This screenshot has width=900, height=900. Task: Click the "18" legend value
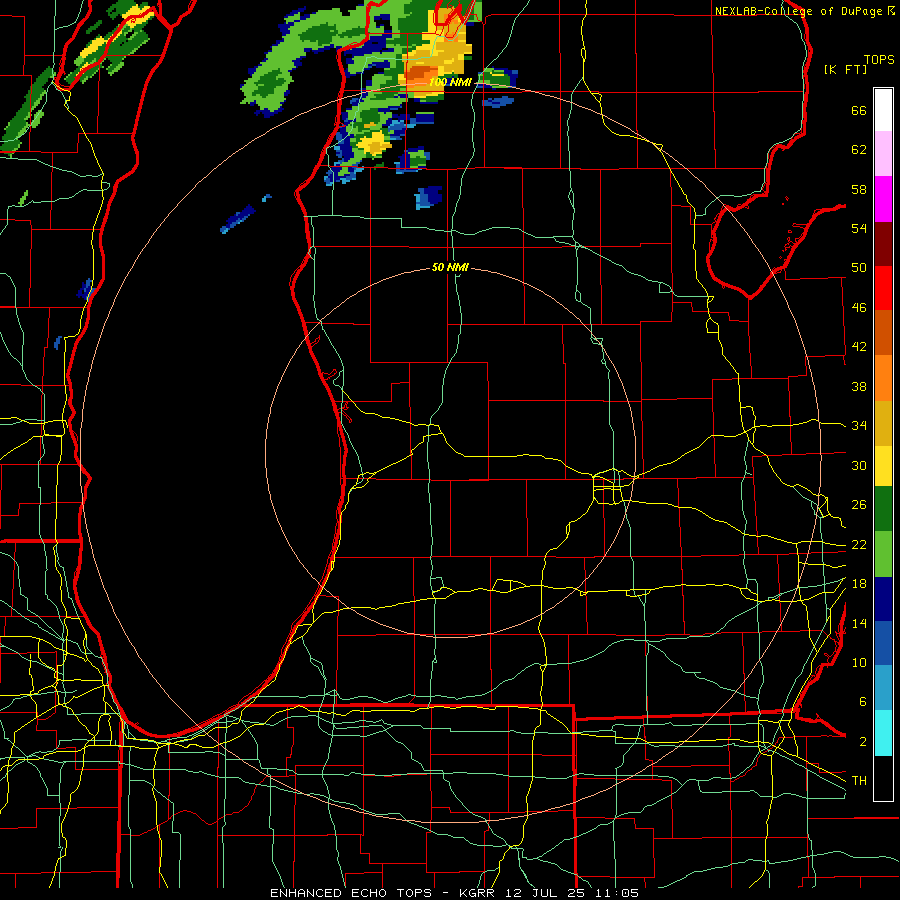click(859, 584)
